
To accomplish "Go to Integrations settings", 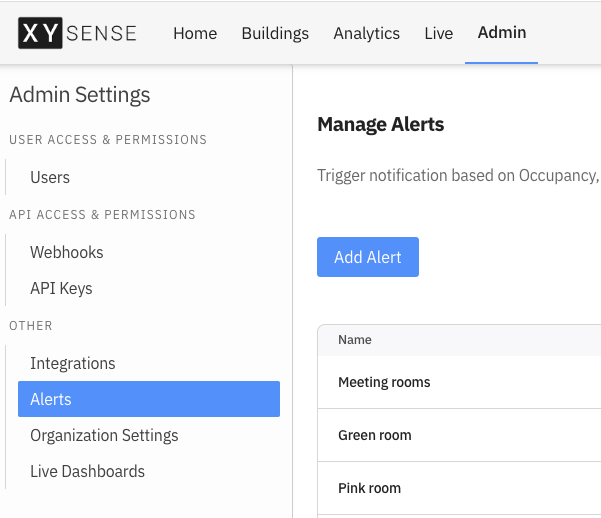I will coord(72,363).
